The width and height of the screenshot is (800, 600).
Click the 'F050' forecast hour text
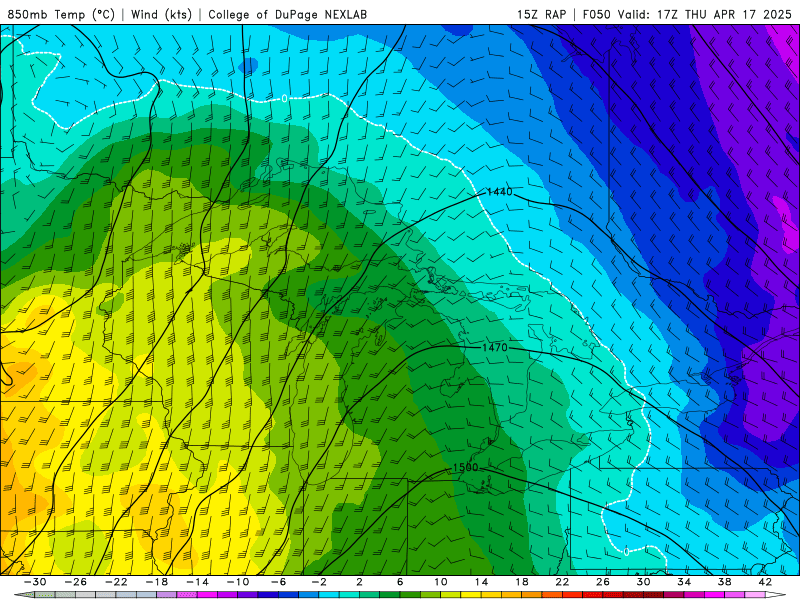(x=596, y=14)
